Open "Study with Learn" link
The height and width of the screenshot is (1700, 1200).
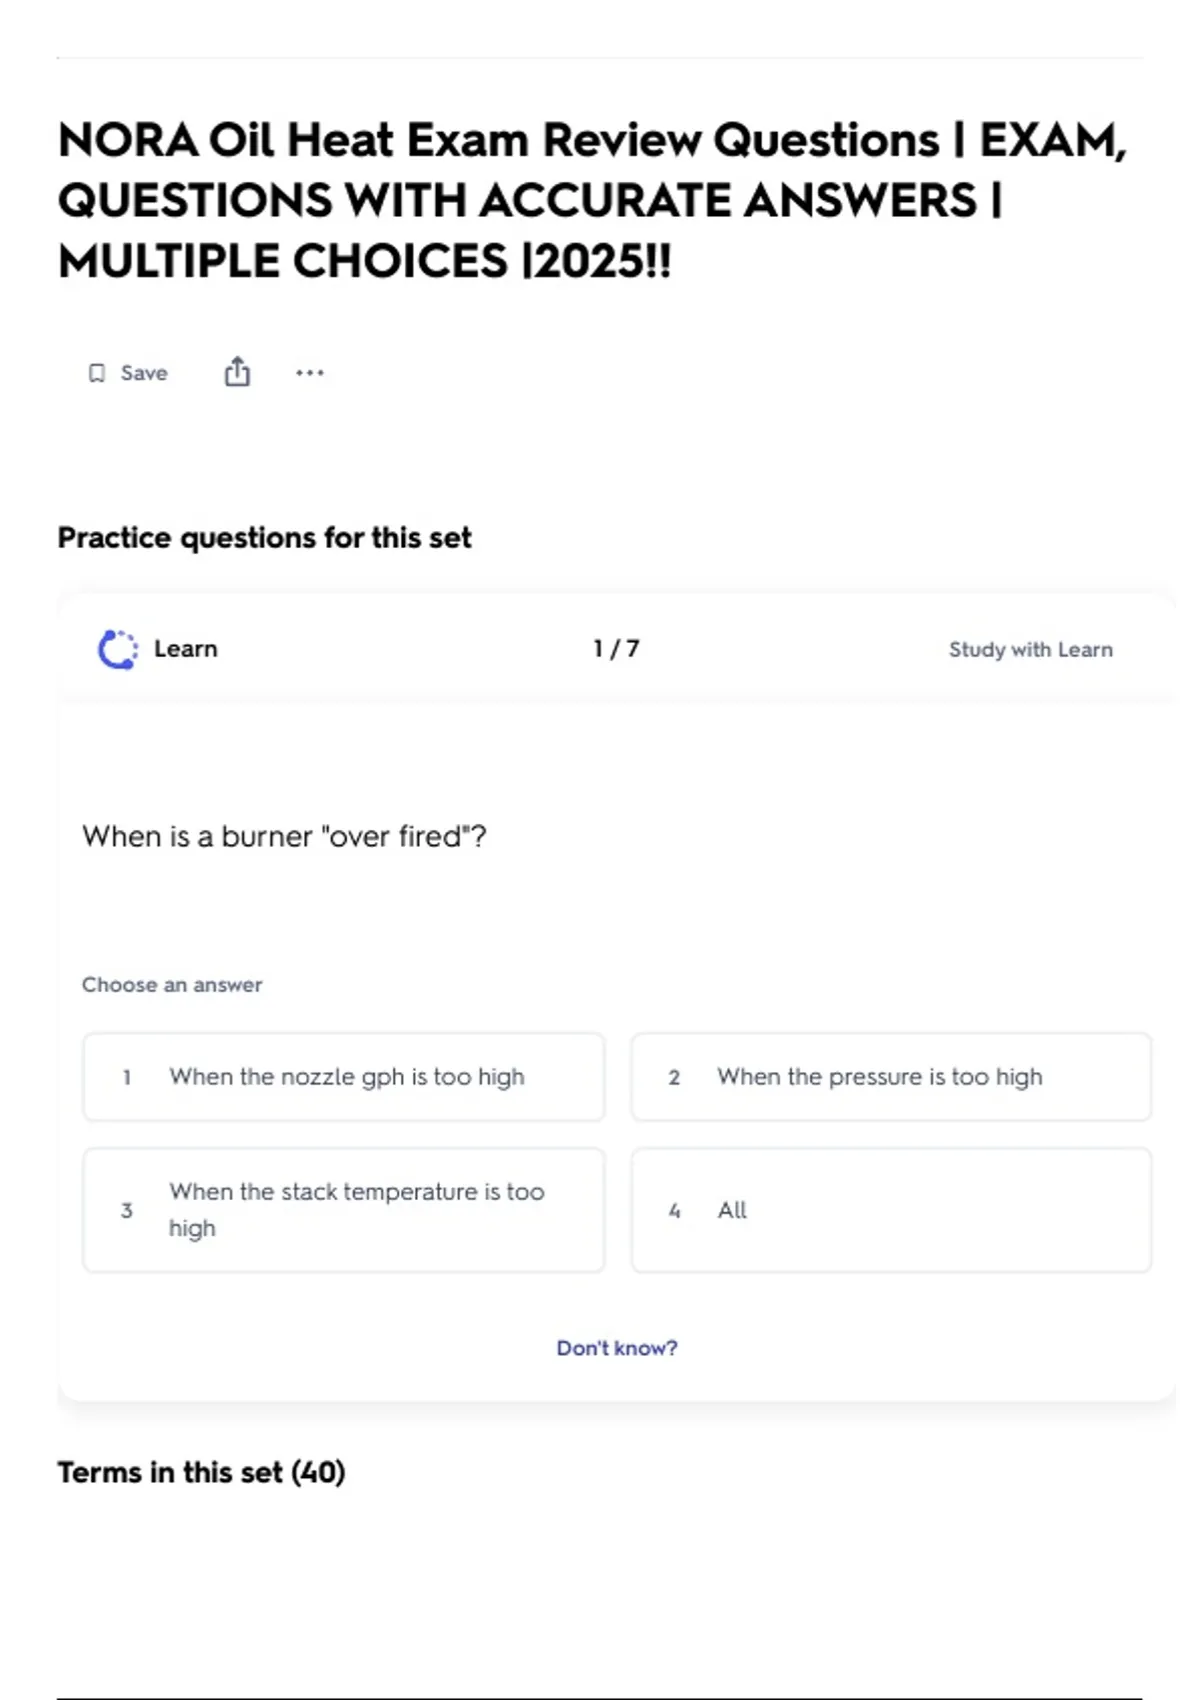(1030, 649)
